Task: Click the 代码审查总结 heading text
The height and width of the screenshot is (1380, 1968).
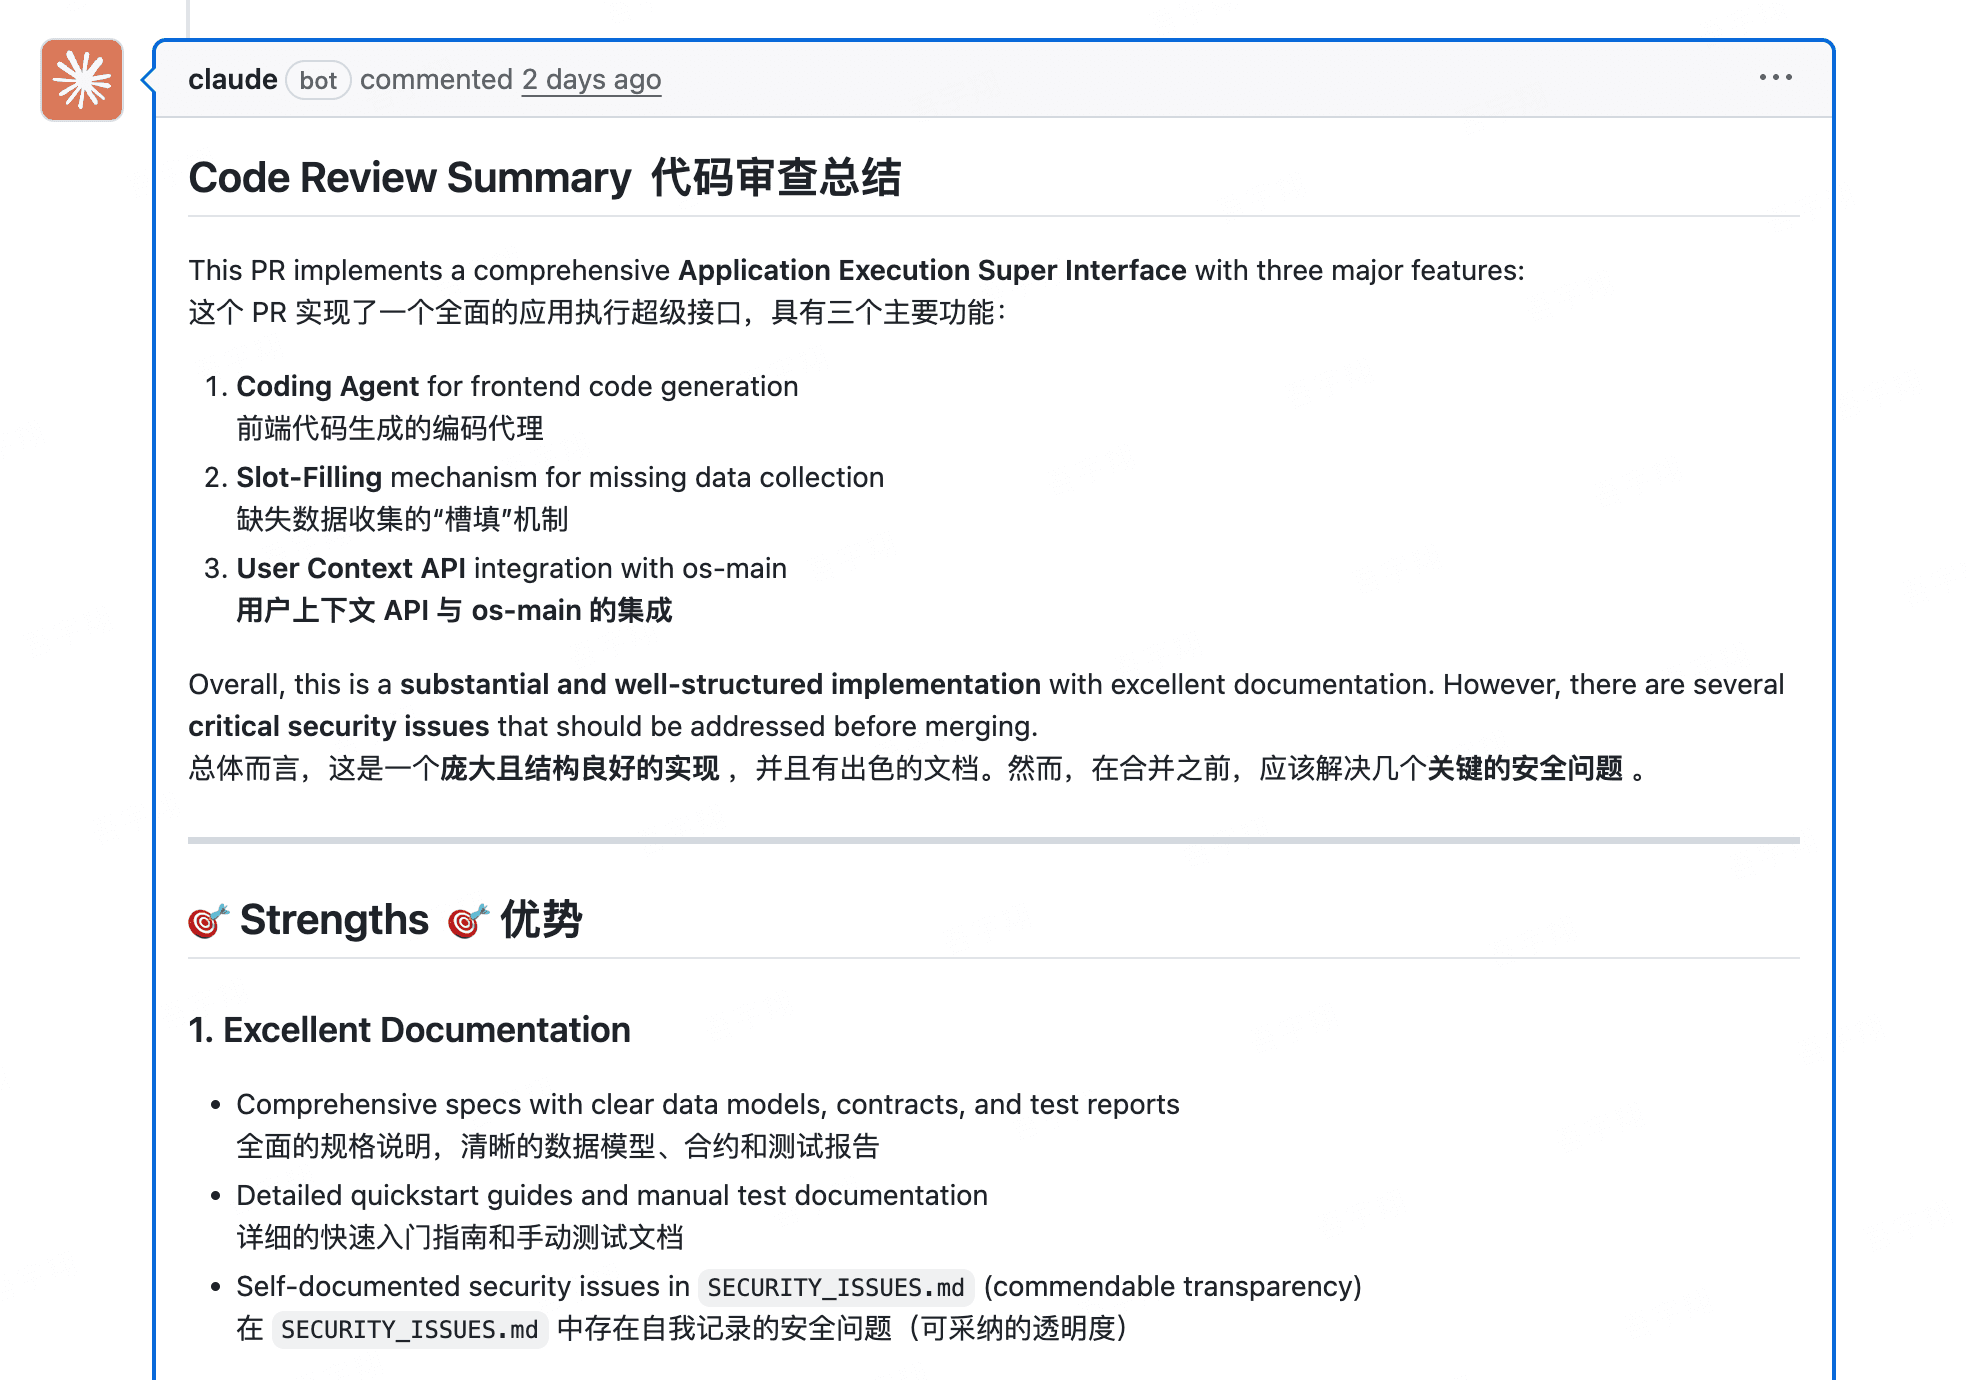Action: tap(776, 178)
